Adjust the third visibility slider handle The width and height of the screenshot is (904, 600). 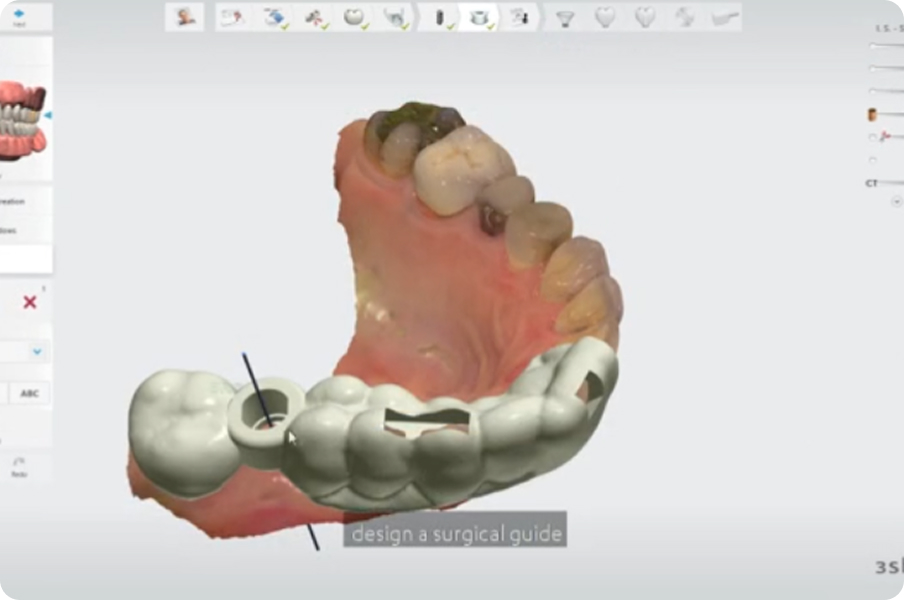click(x=873, y=90)
